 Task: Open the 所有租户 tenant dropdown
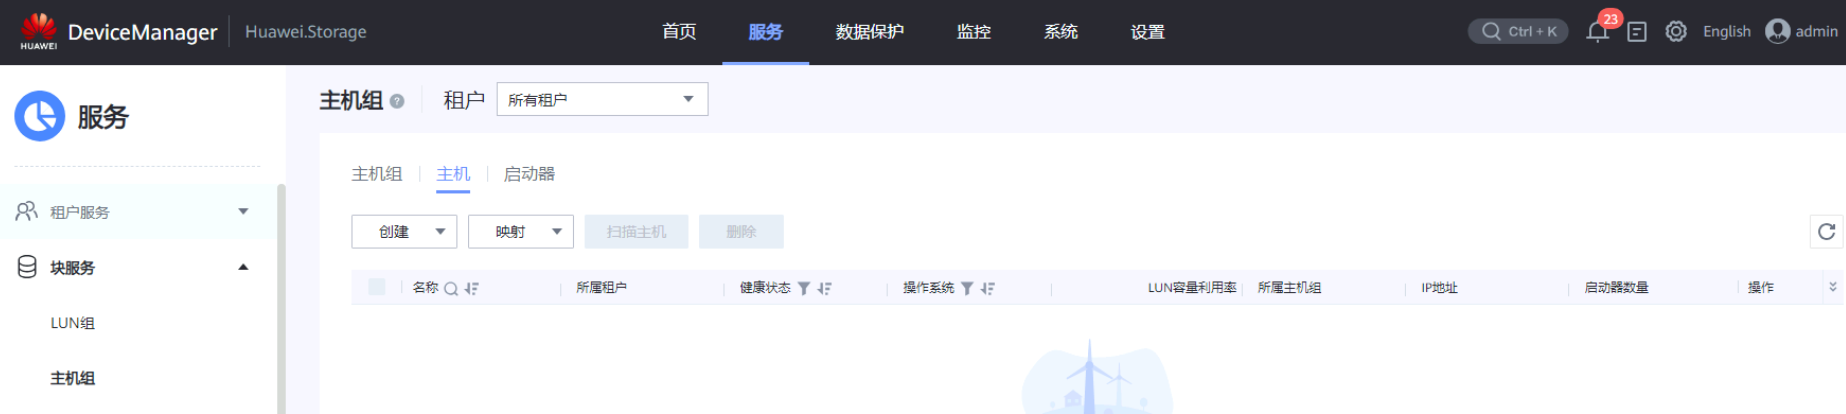coord(602,99)
